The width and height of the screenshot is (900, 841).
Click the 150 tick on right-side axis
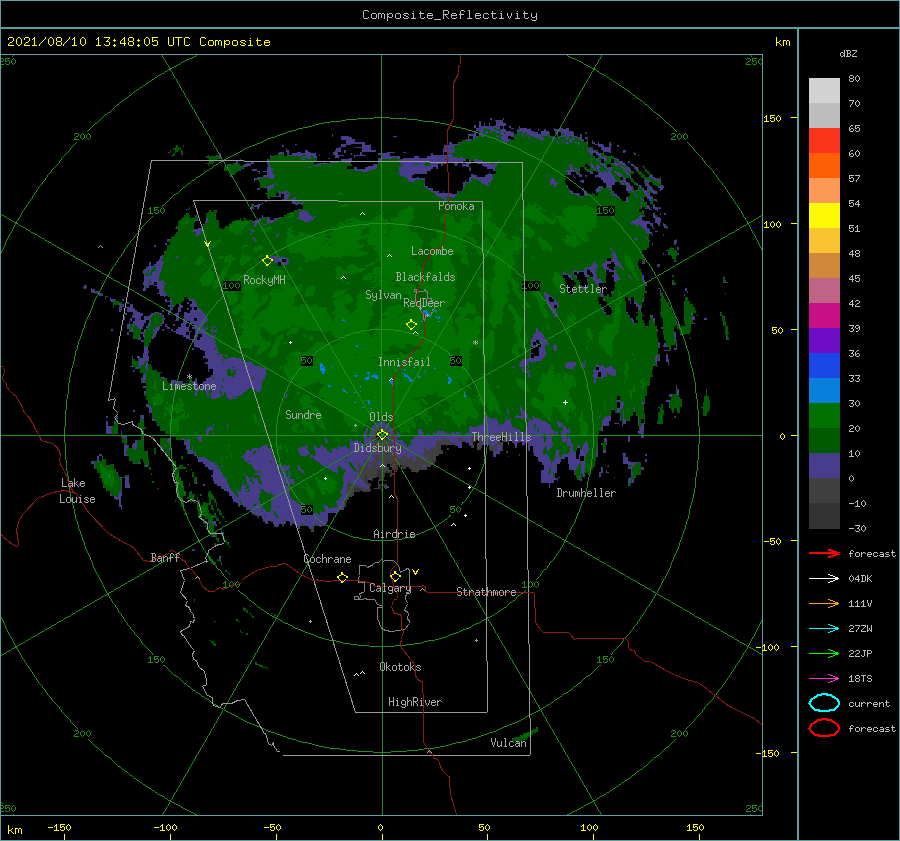click(772, 118)
